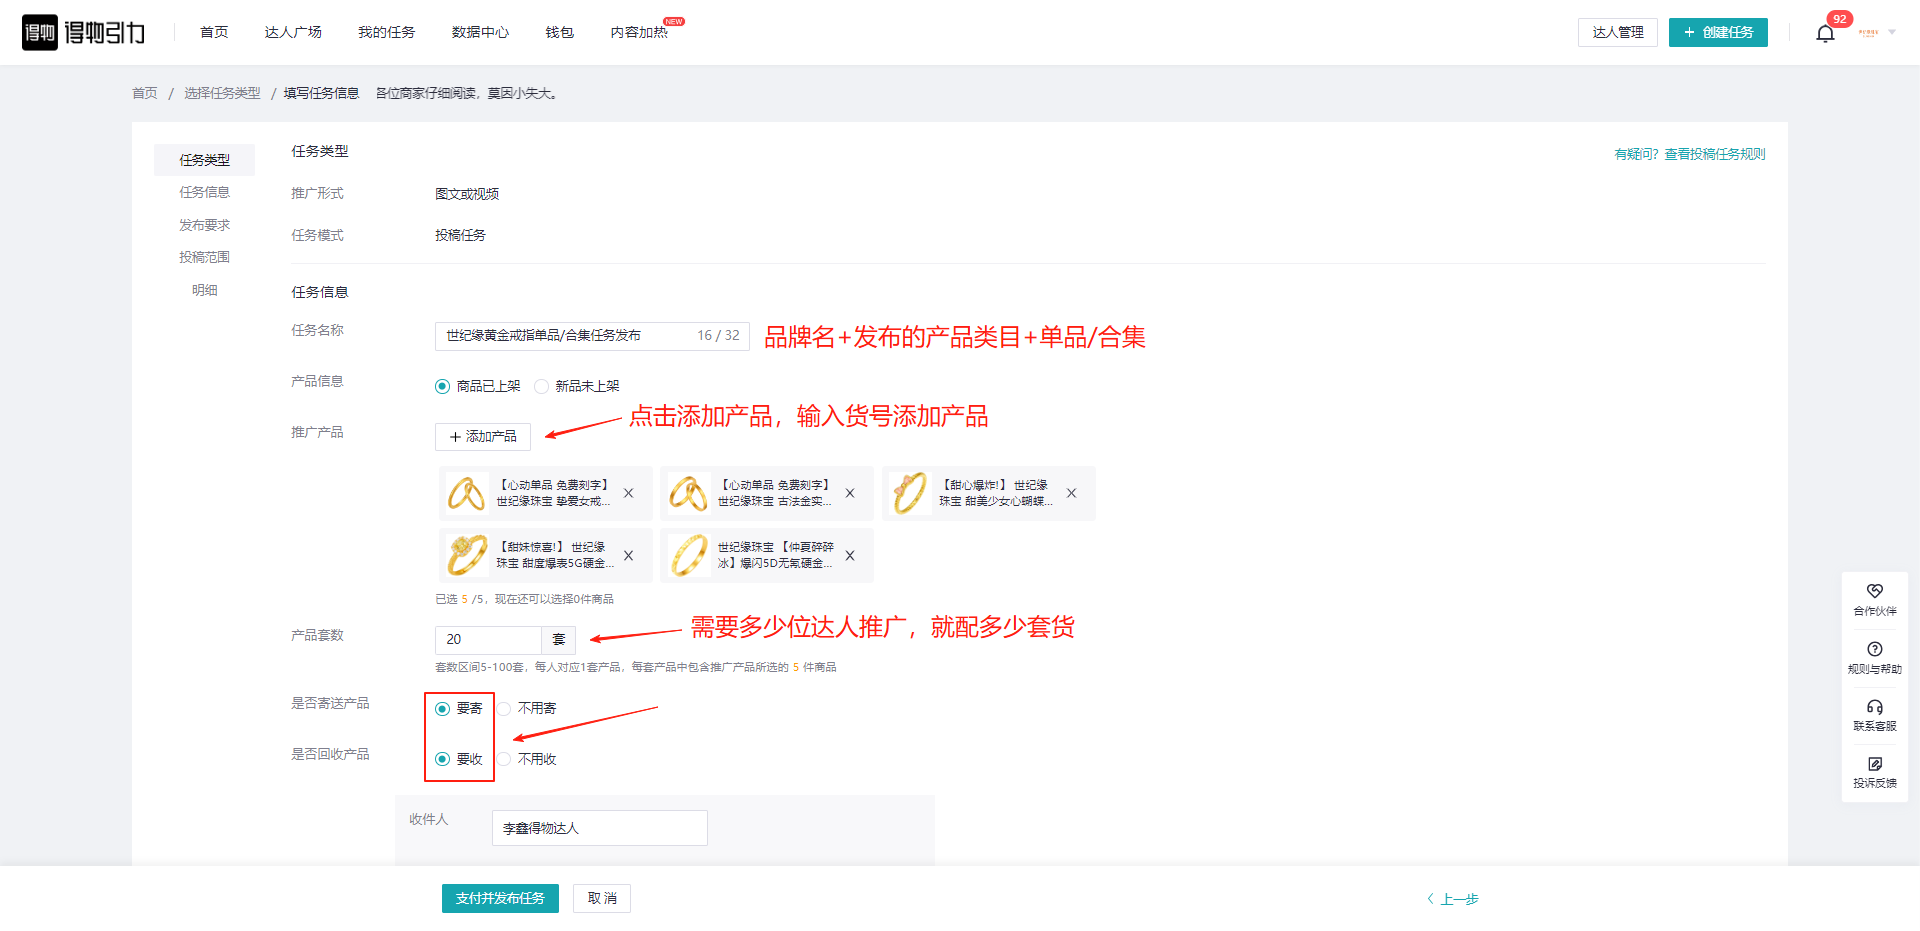The image size is (1920, 931).
Task: Open 投诉反馈 feedback icon
Action: tap(1874, 765)
